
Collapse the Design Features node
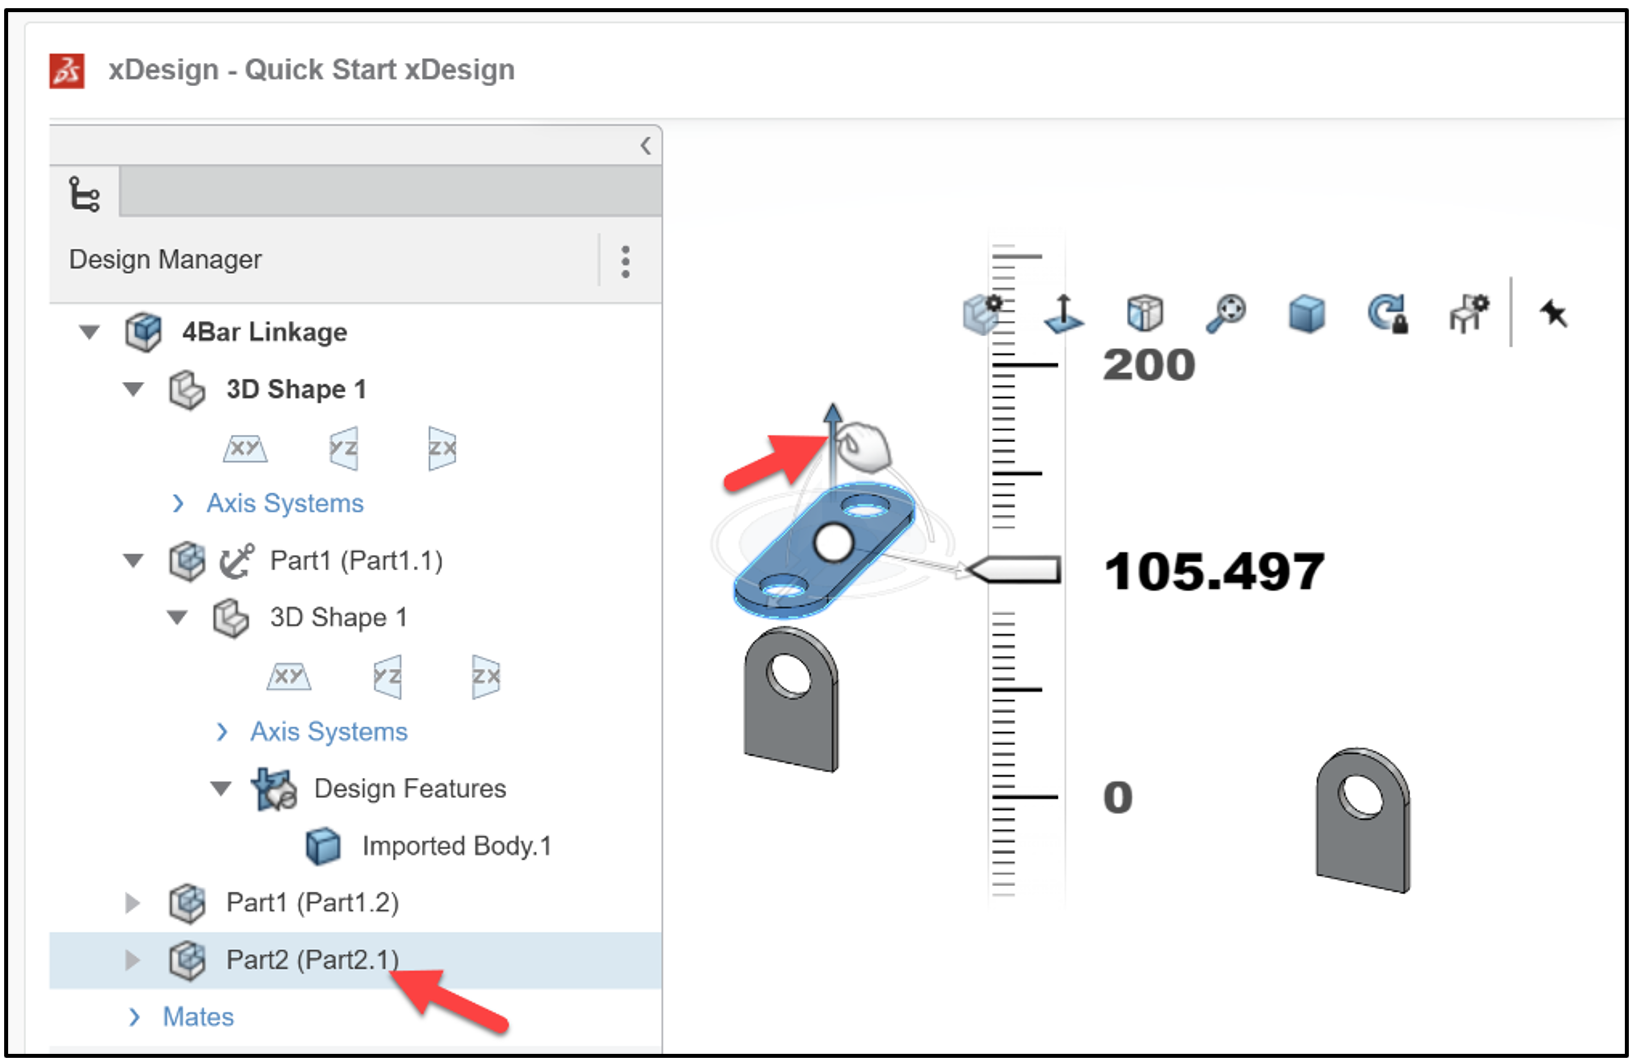(x=222, y=788)
